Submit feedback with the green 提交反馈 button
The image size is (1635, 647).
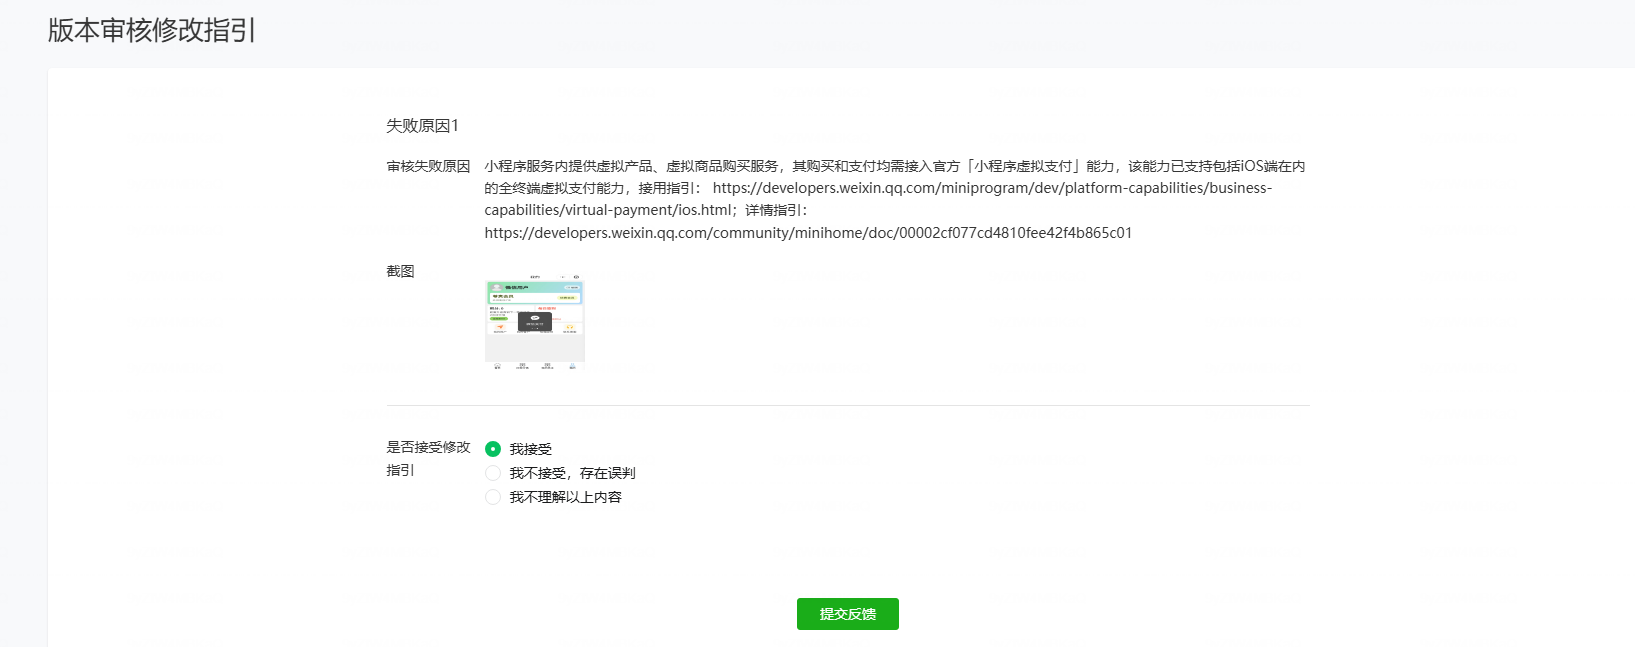pyautogui.click(x=848, y=614)
